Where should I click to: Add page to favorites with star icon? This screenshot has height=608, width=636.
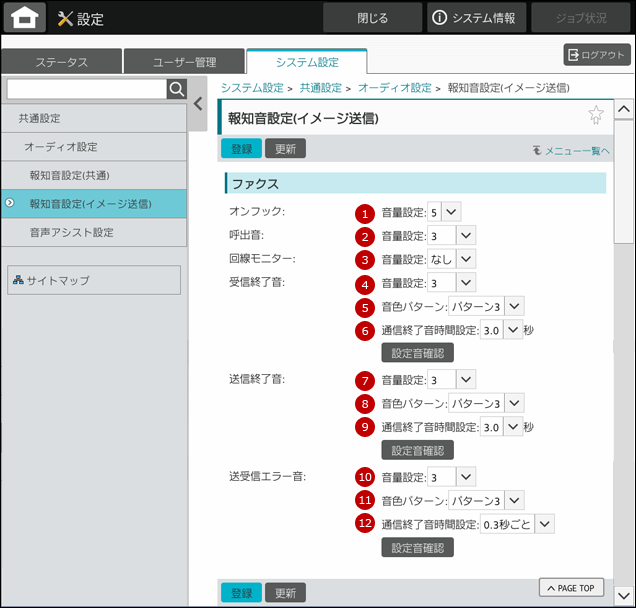(x=596, y=115)
